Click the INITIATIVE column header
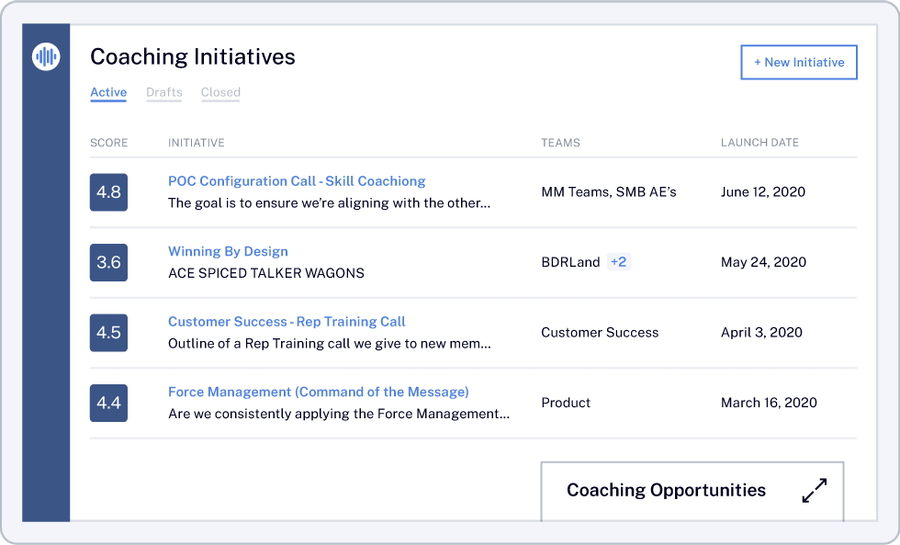Screen dimensions: 900x545 point(196,143)
